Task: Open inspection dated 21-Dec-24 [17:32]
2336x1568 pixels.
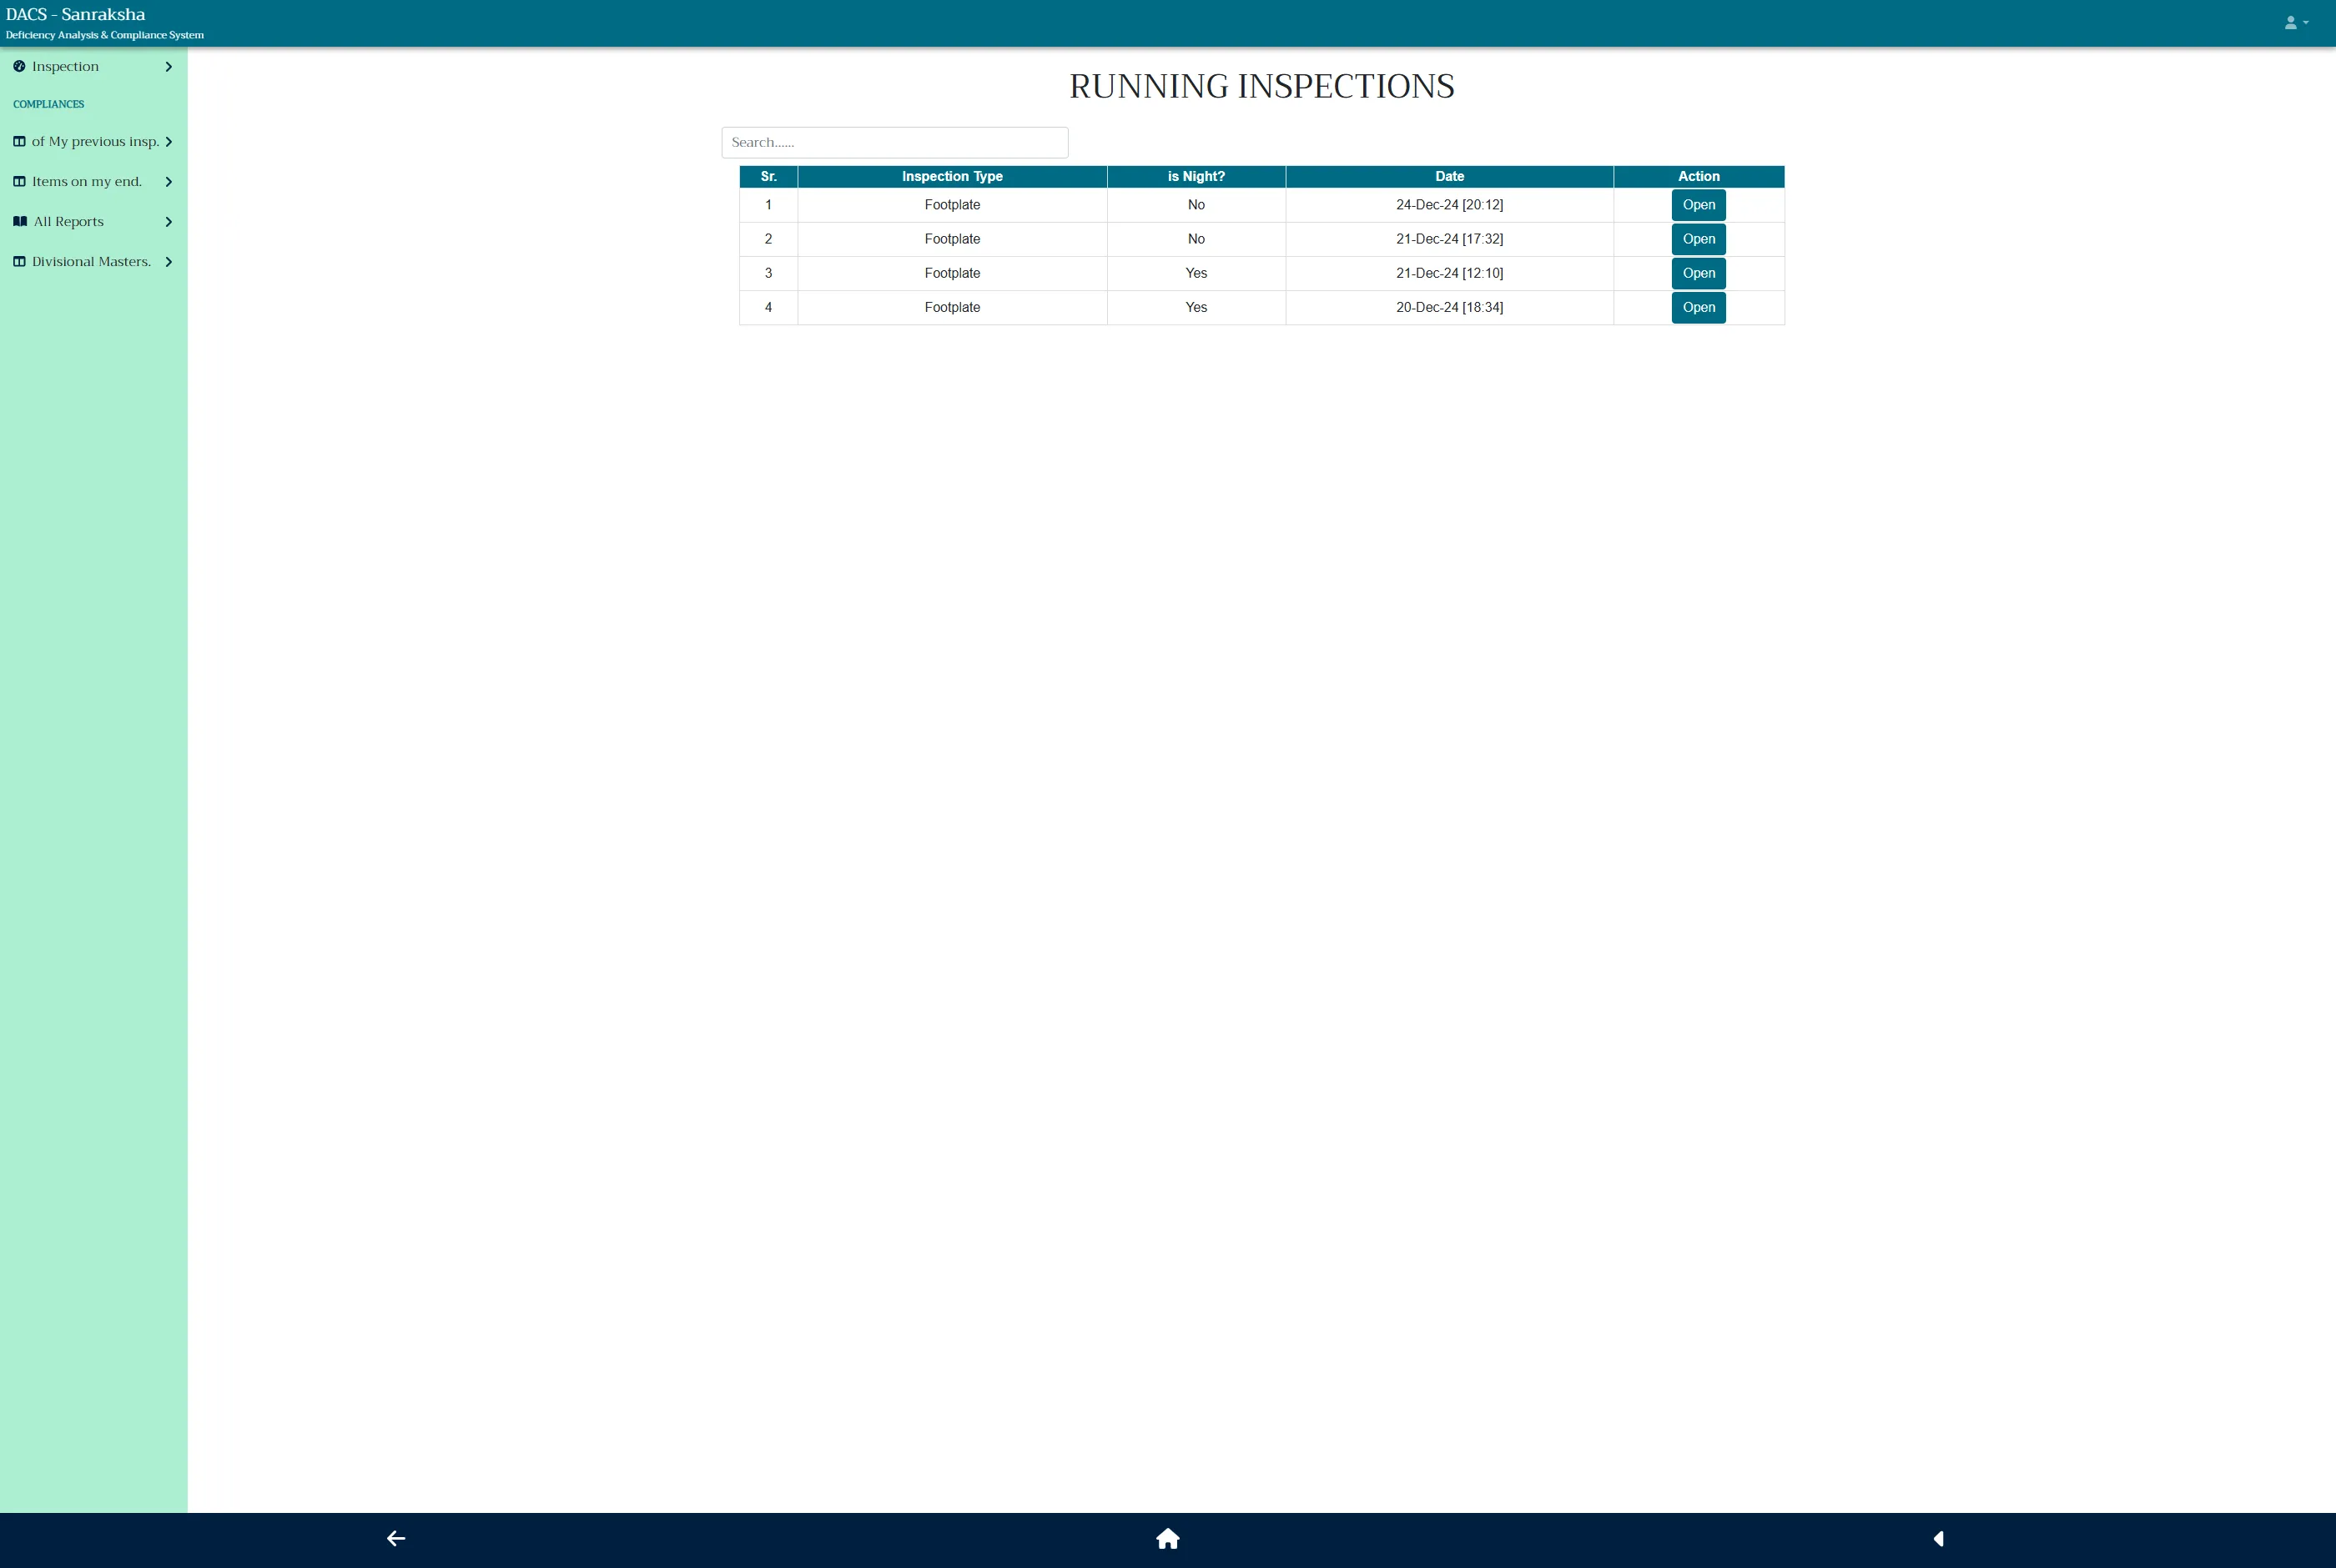Action: click(x=1698, y=239)
